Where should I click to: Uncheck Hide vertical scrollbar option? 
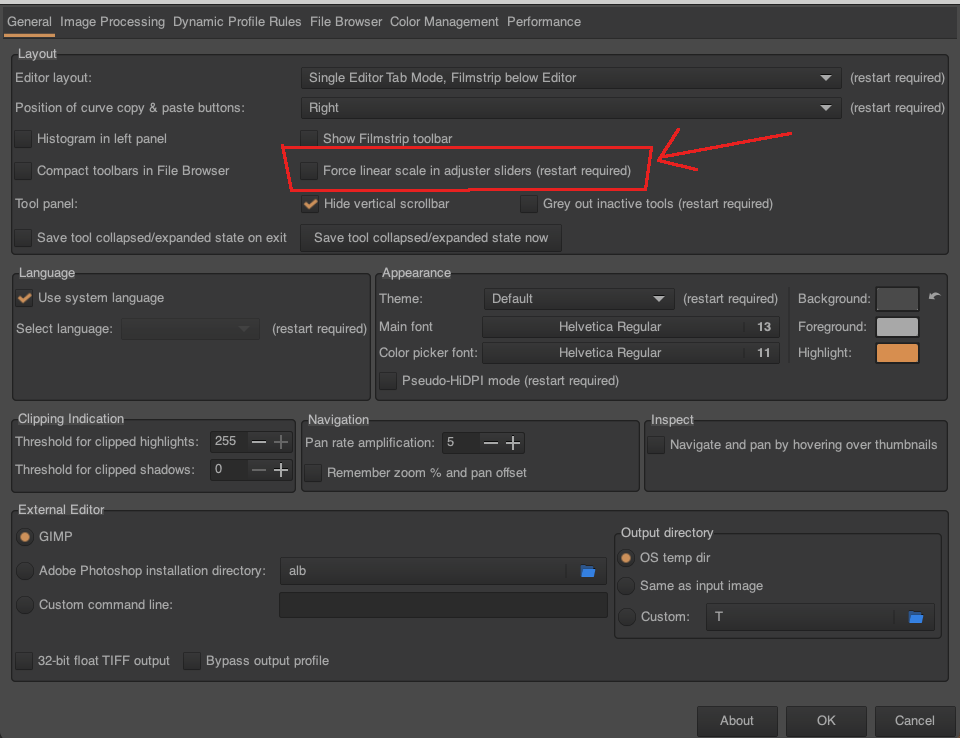click(310, 204)
